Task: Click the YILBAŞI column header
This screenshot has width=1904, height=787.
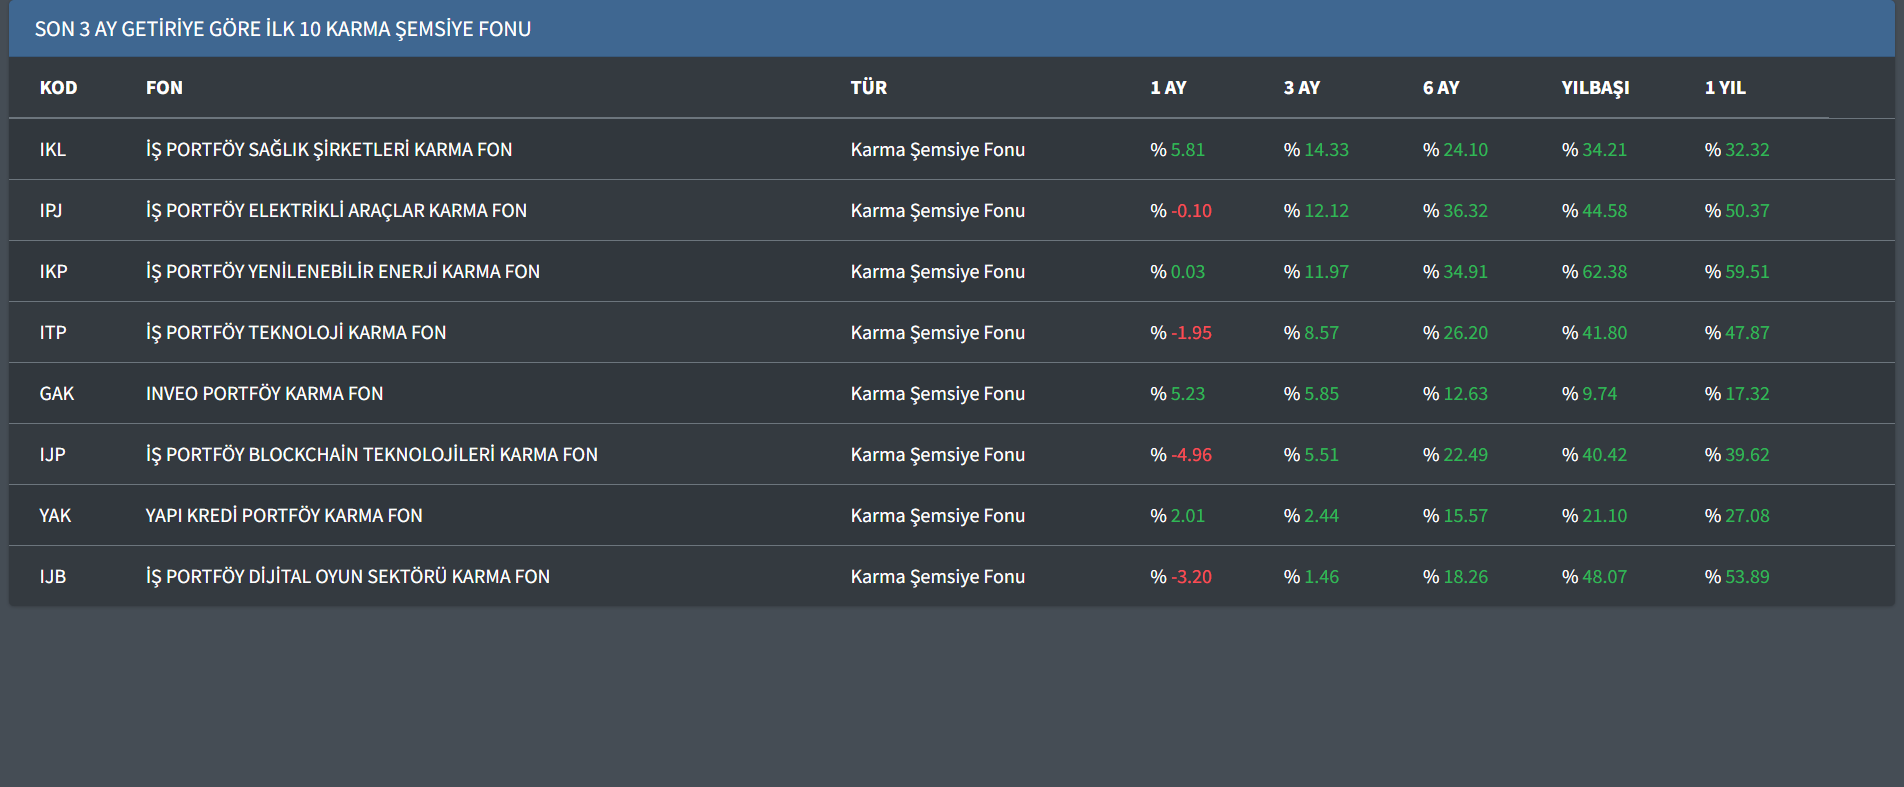Action: [x=1595, y=88]
